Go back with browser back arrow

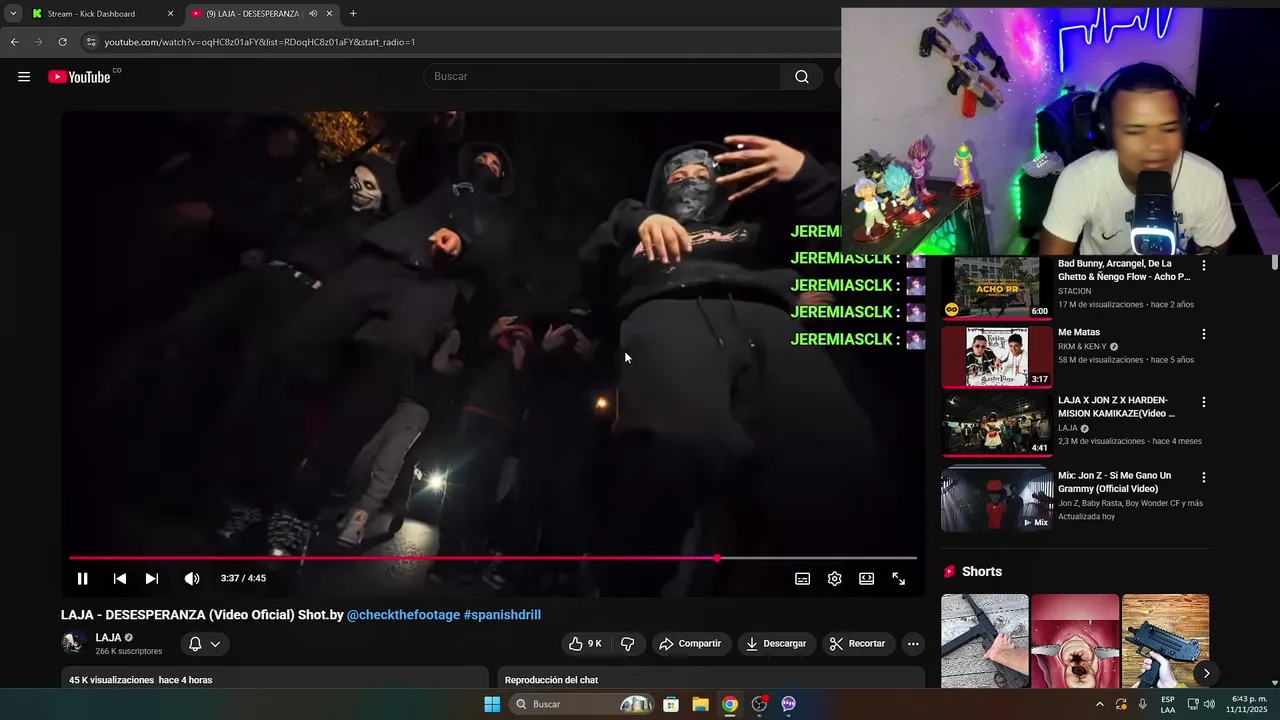click(x=14, y=42)
